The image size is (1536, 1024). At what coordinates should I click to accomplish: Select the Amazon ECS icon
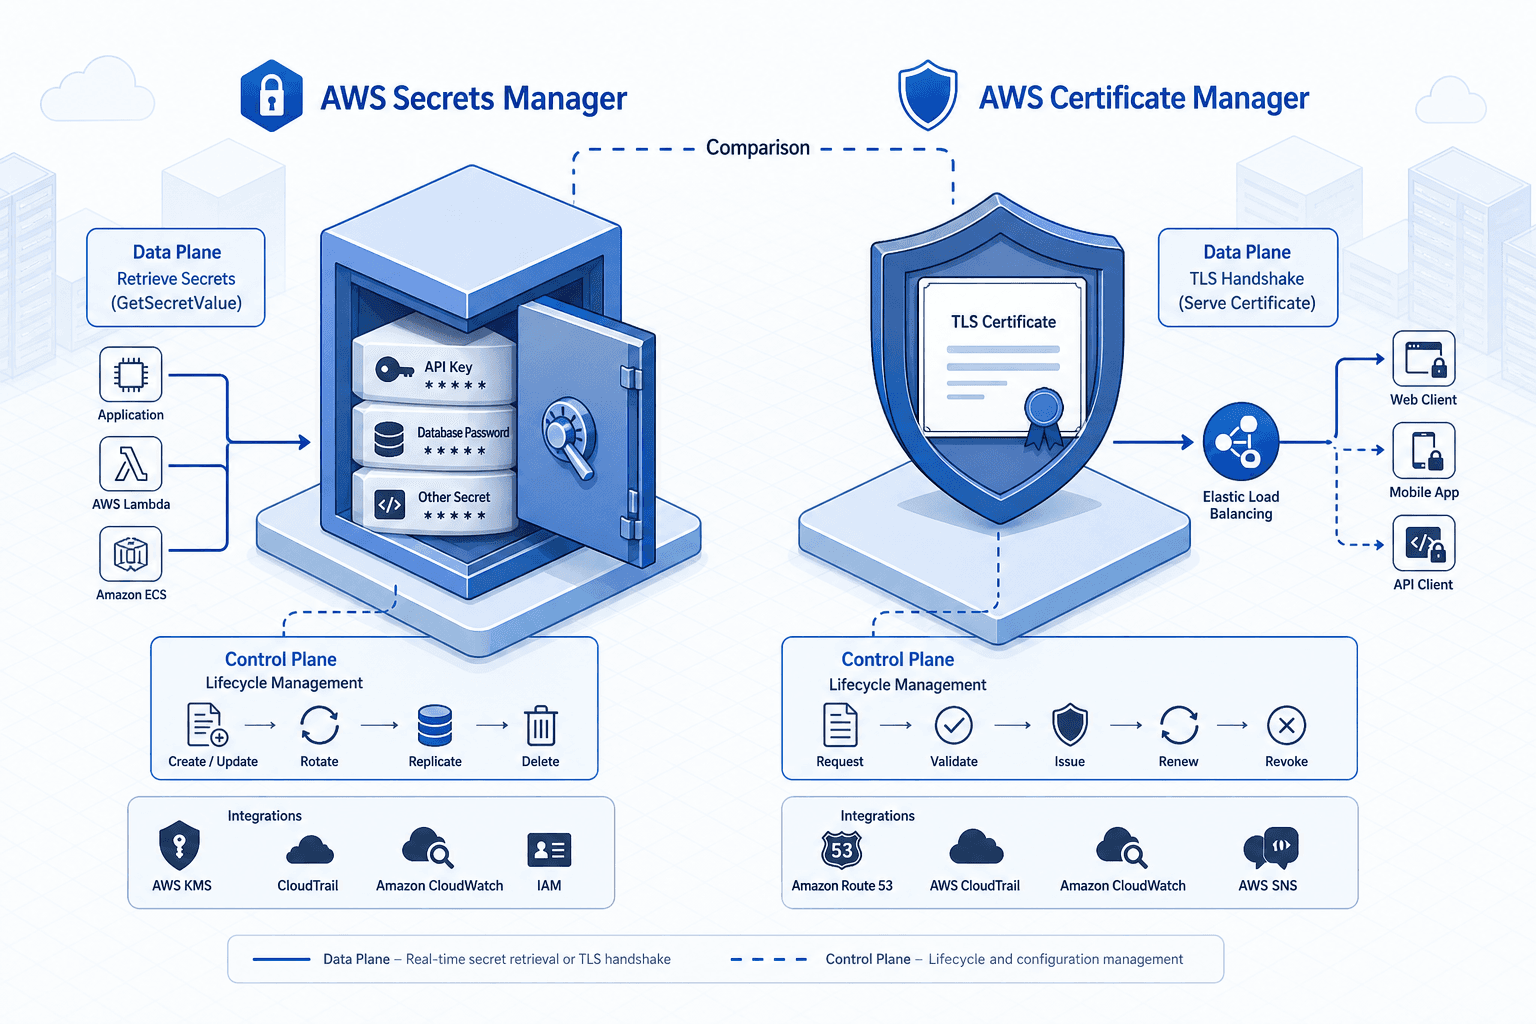coord(131,554)
